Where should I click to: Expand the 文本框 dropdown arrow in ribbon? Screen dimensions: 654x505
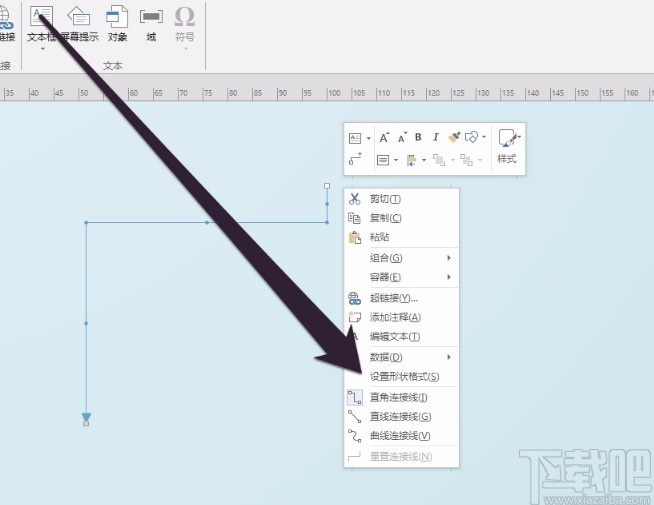point(42,49)
